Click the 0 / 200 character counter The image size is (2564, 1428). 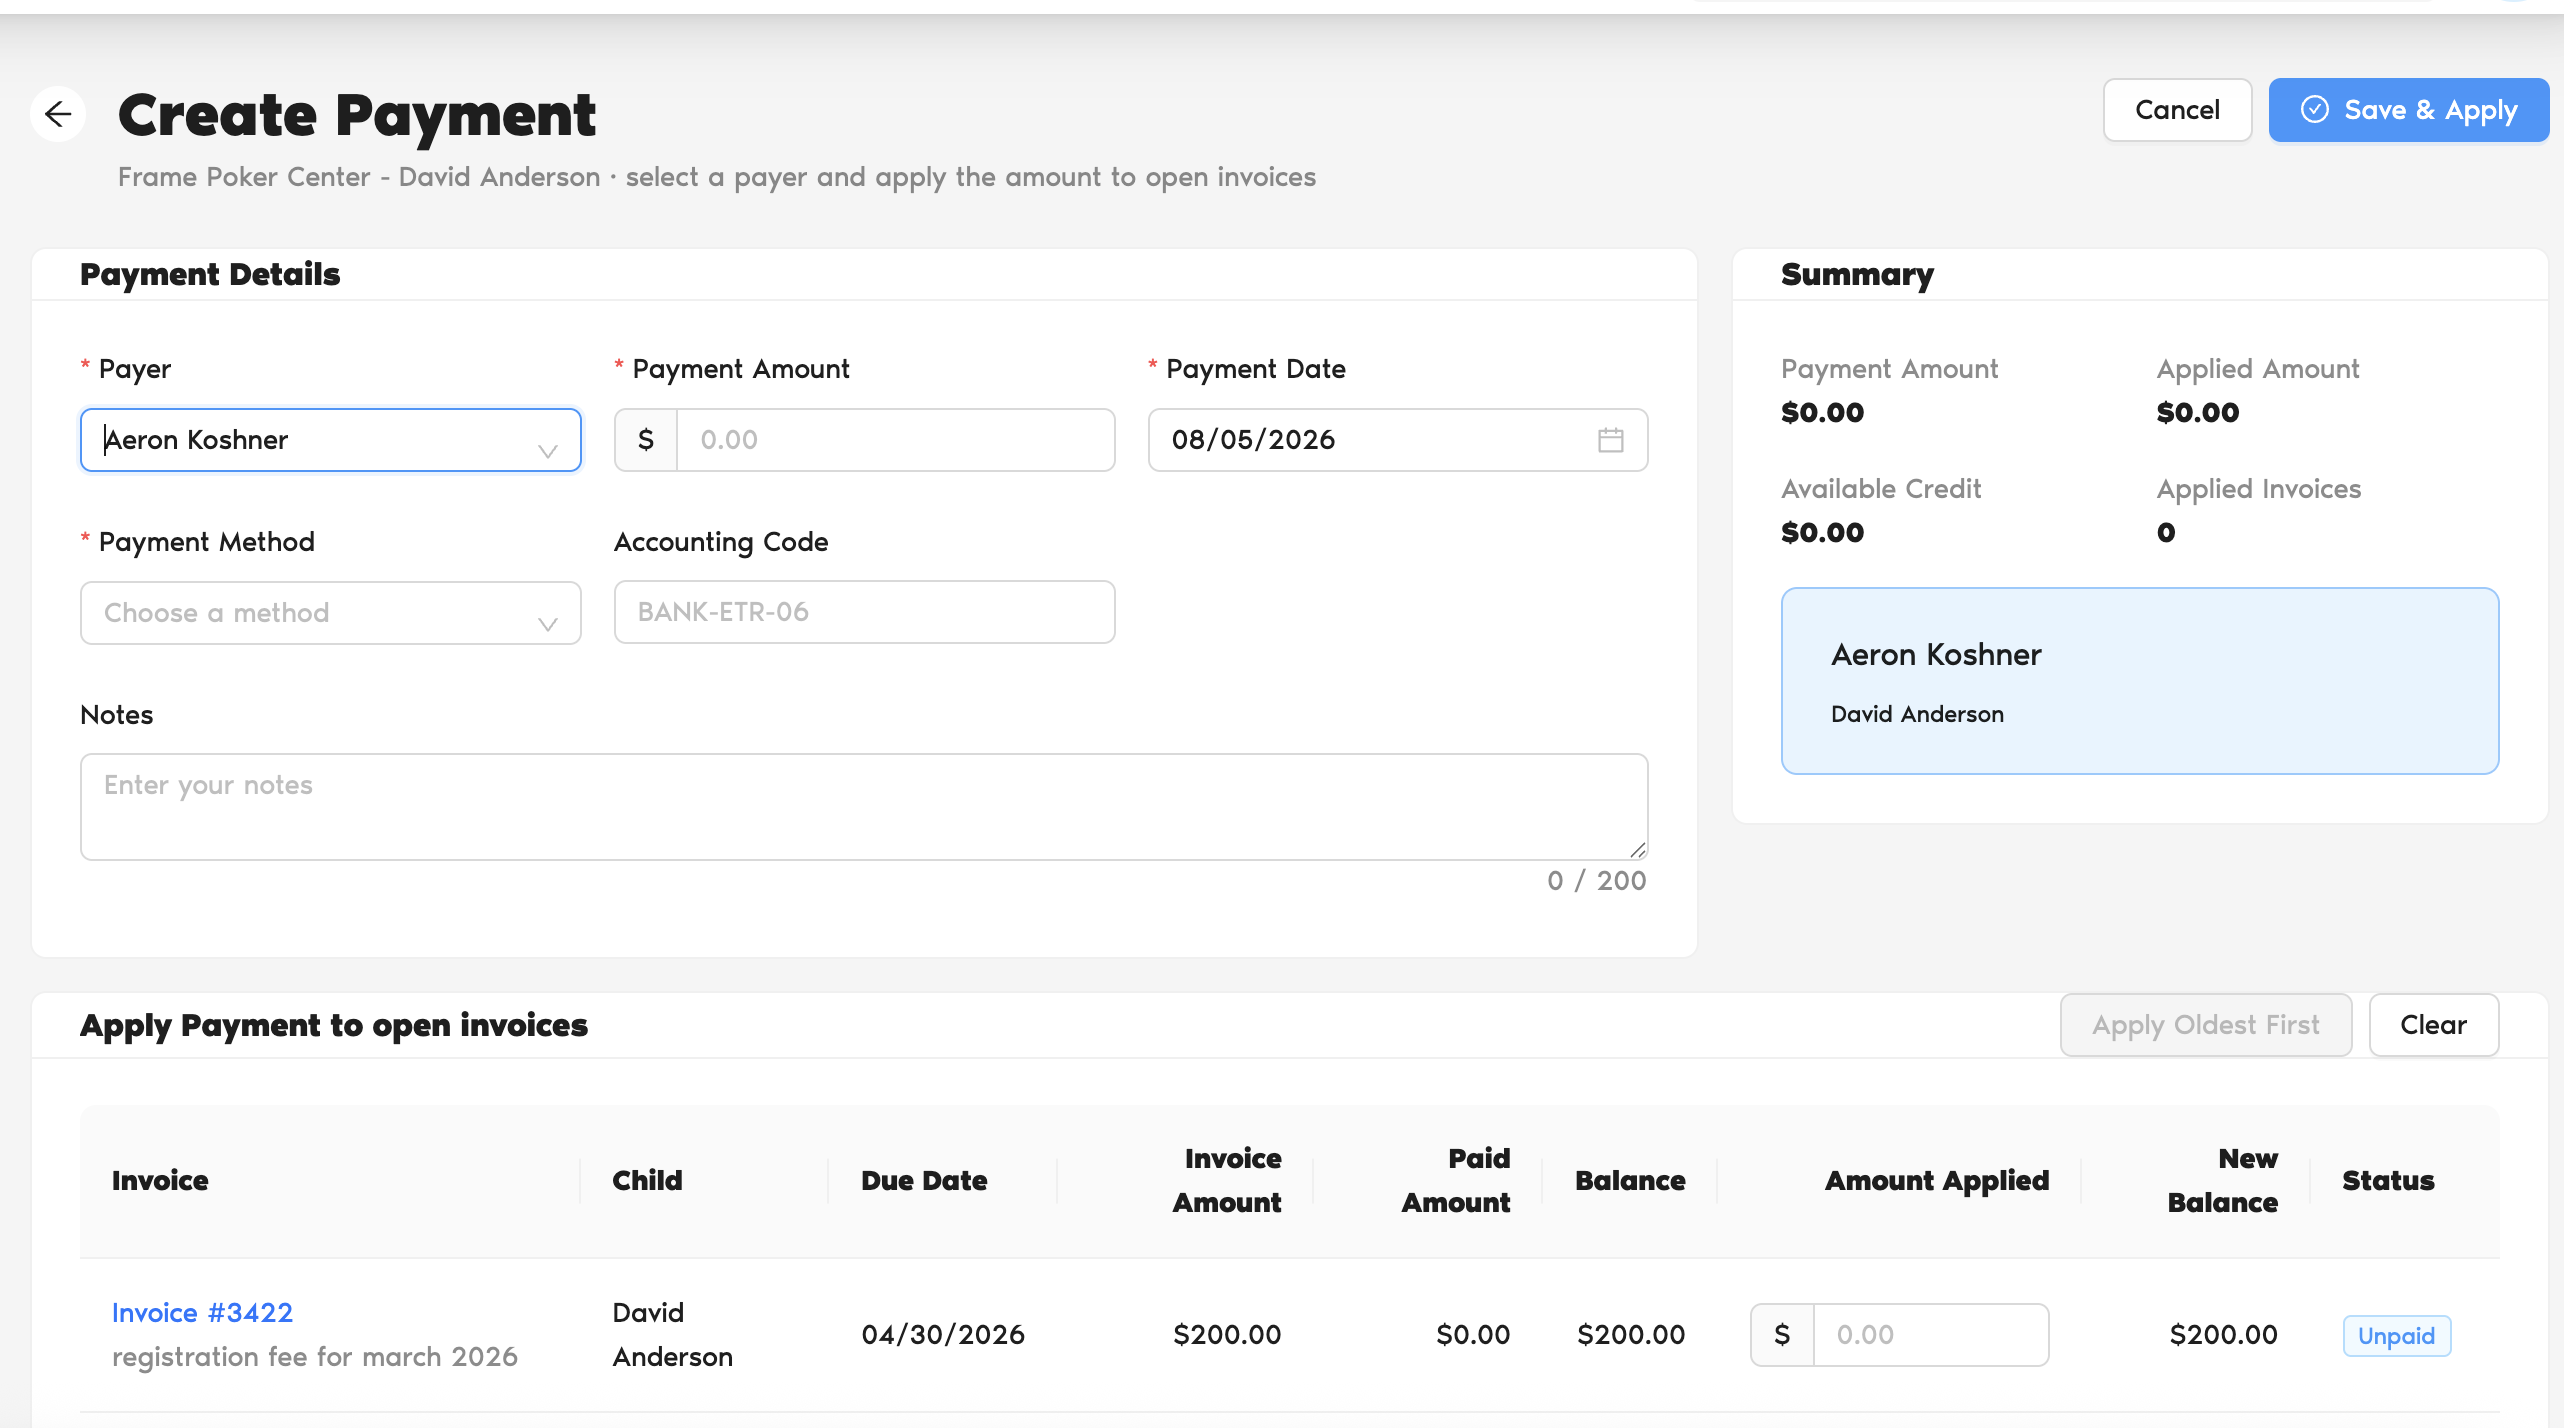point(1597,881)
